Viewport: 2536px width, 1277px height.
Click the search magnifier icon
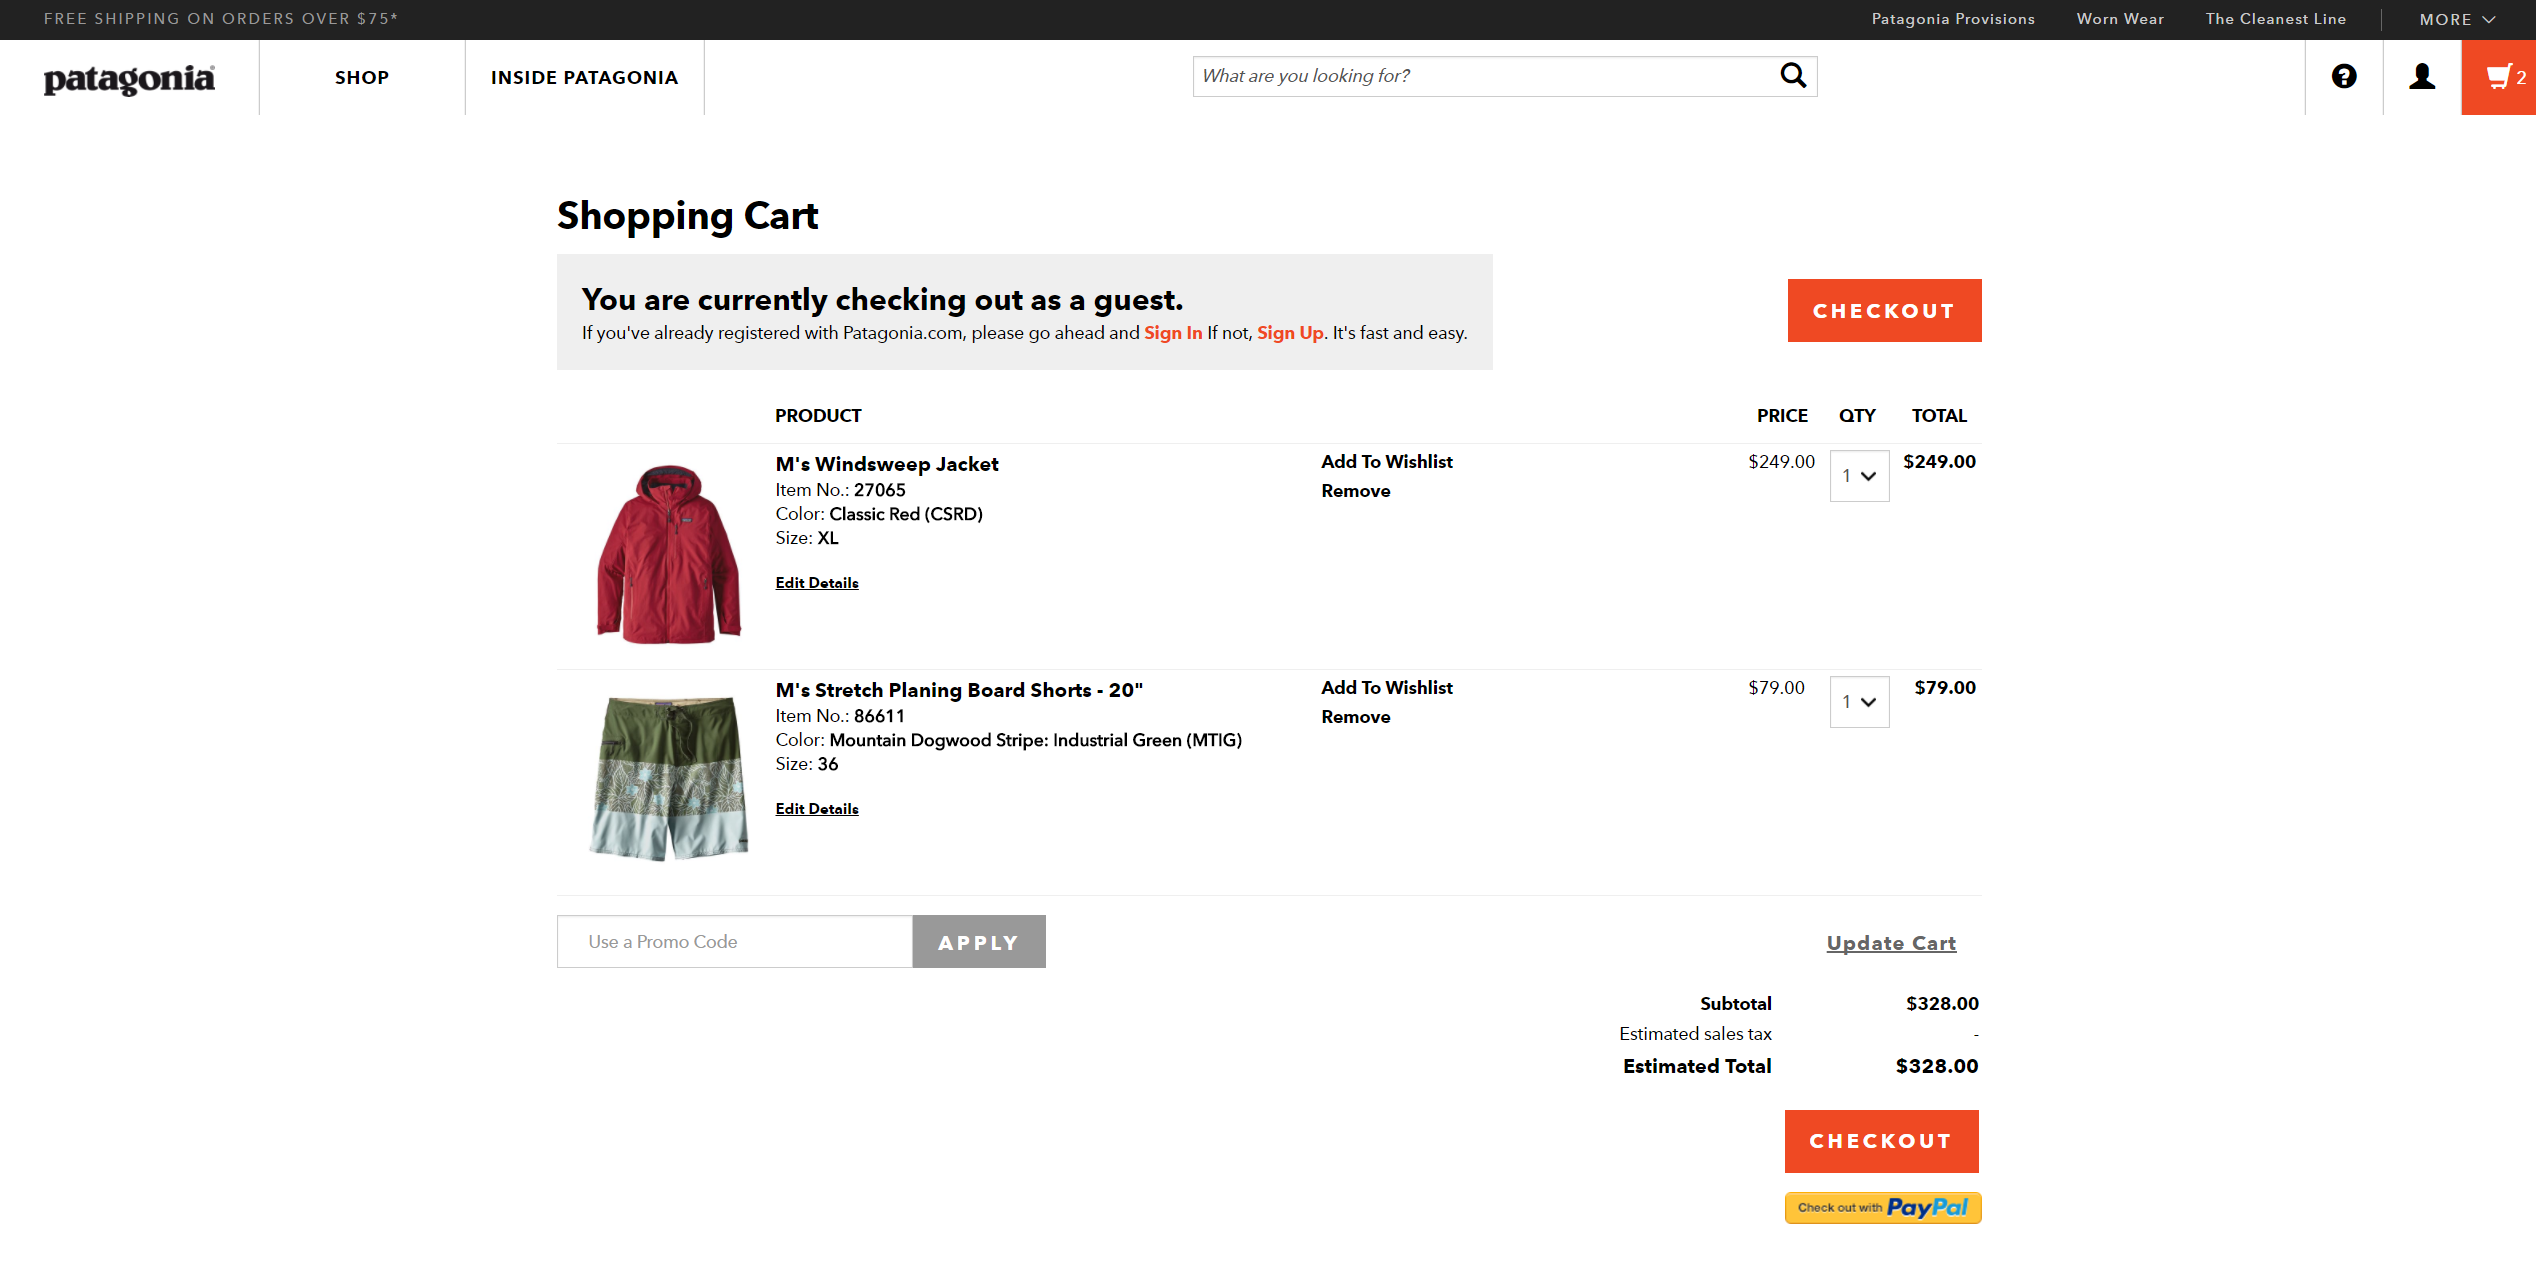point(1793,76)
